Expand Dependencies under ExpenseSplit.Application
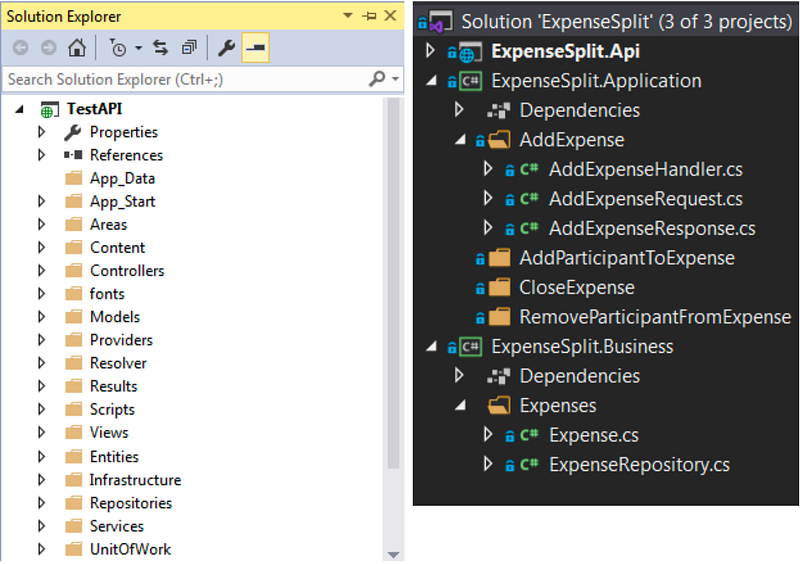The width and height of the screenshot is (800, 564). point(459,109)
